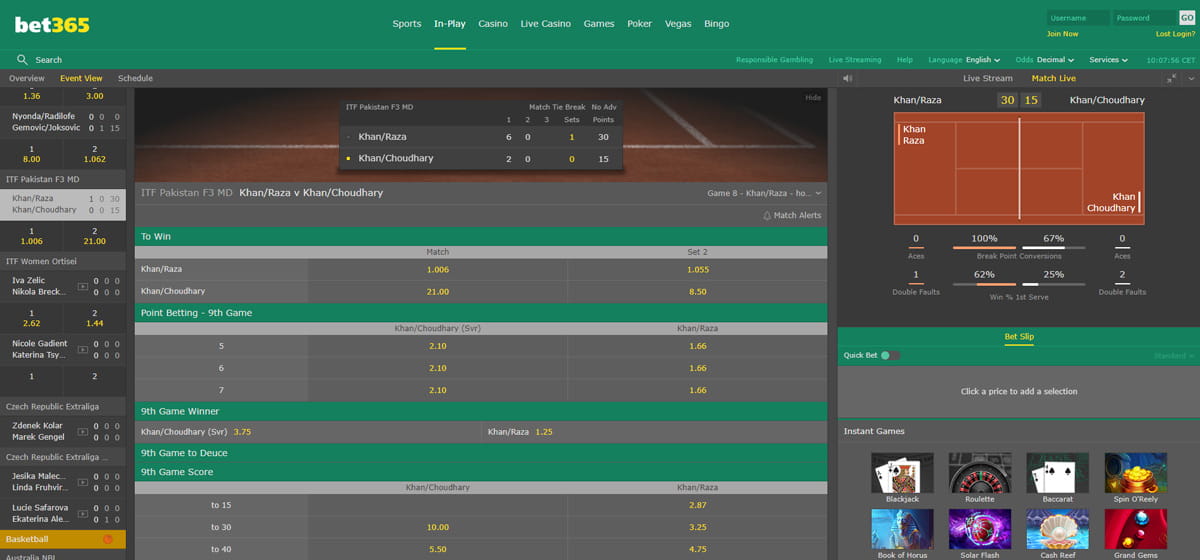Select Khan/Raza match odds 1.006
This screenshot has width=1200, height=560.
point(438,269)
